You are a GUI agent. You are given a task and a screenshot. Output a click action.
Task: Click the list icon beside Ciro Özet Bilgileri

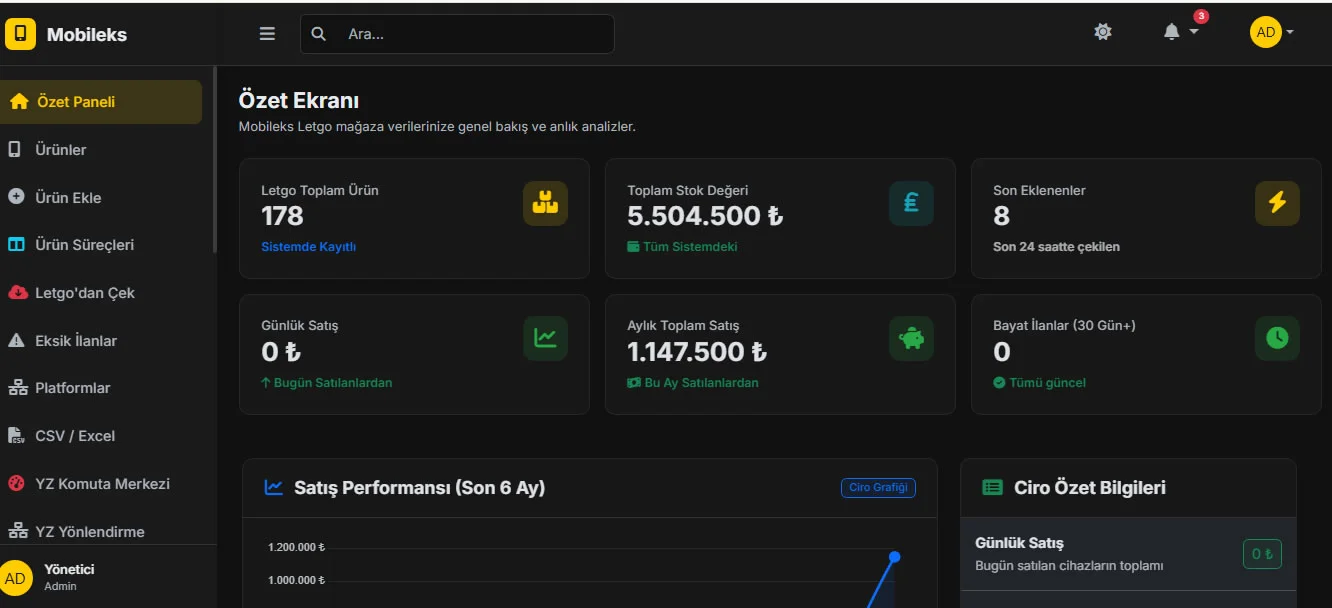[992, 488]
